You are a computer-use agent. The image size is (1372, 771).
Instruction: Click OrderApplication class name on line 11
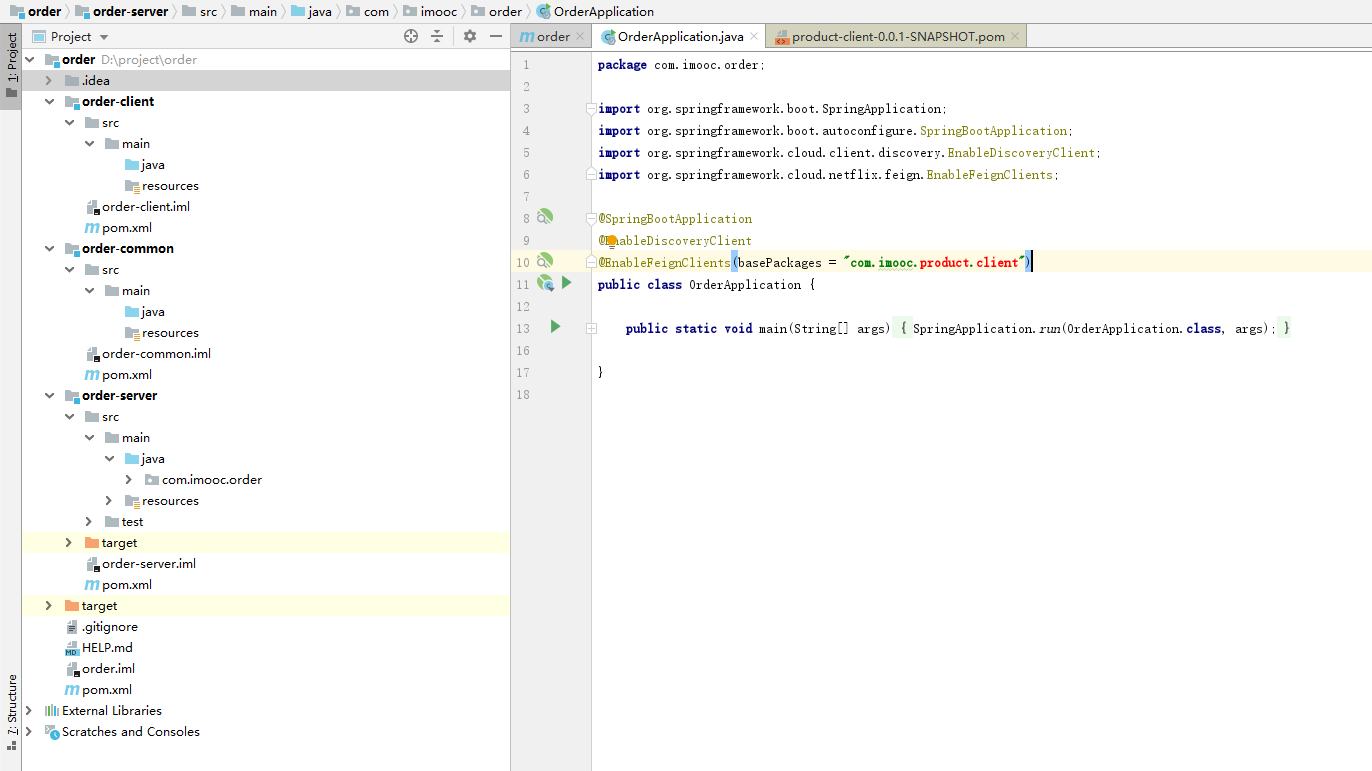click(x=745, y=284)
